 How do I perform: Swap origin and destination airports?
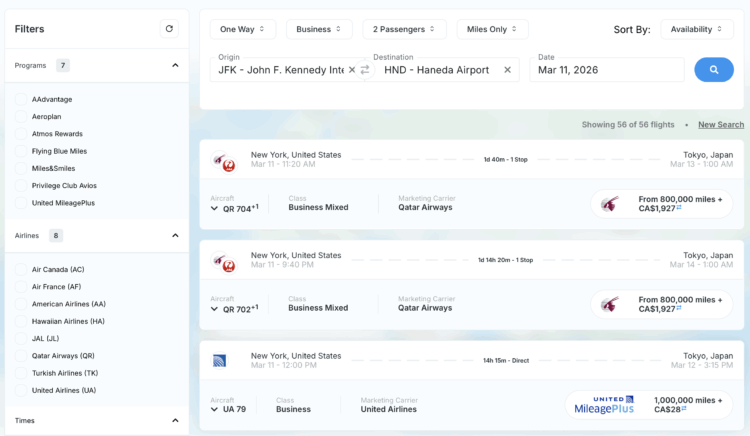point(365,70)
